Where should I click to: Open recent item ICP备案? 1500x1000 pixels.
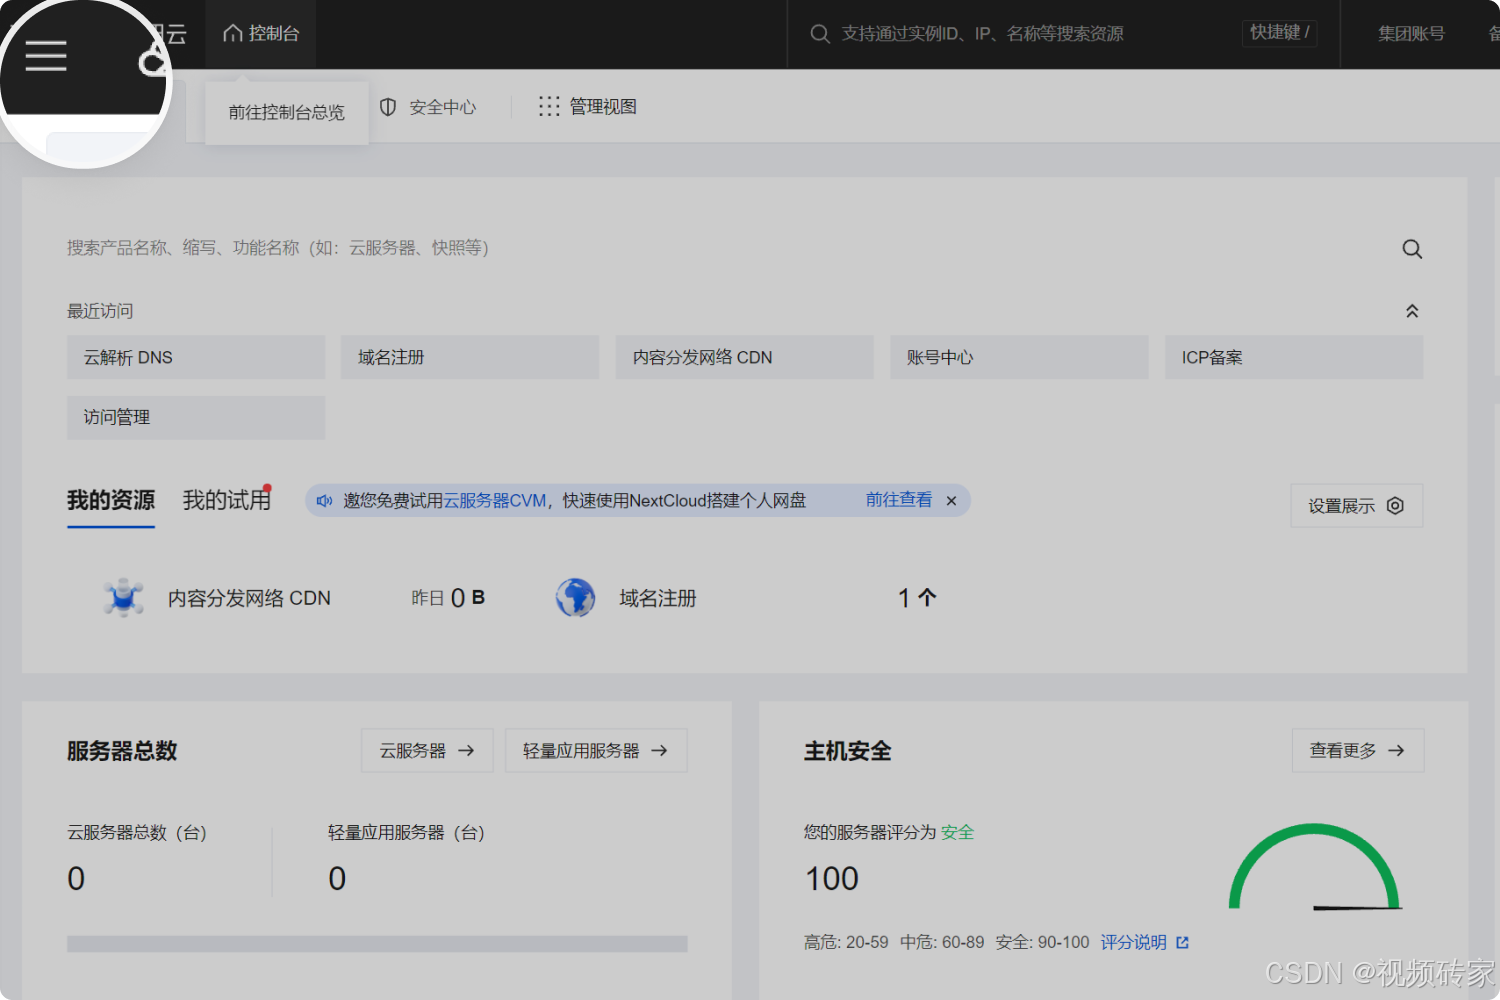tap(1294, 358)
